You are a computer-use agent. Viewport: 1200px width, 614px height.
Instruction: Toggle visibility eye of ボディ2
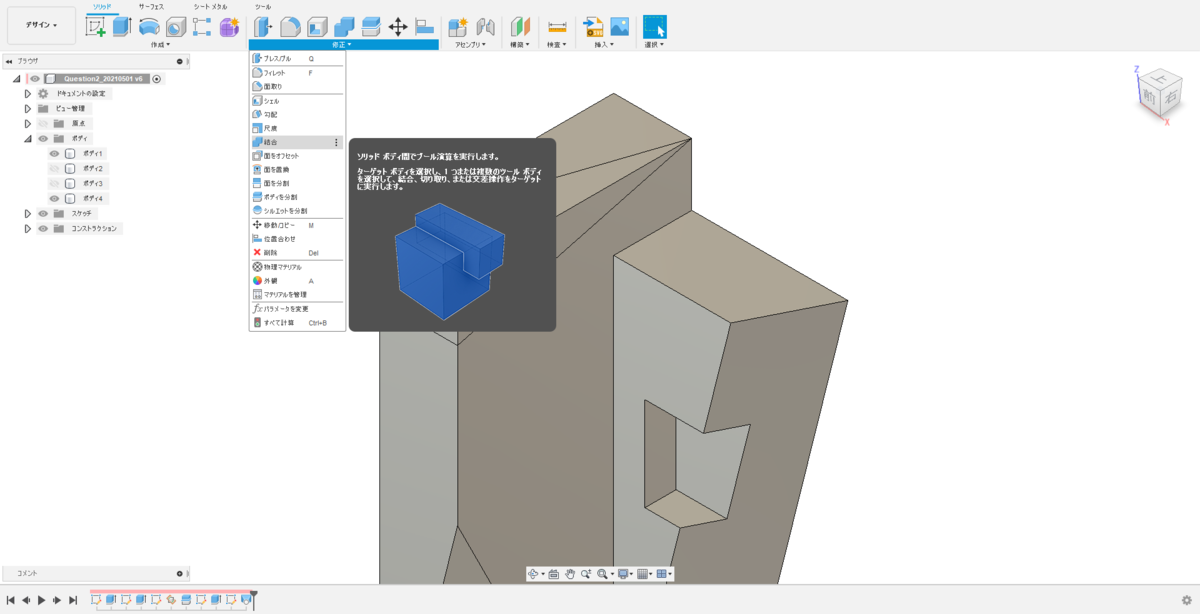point(55,168)
